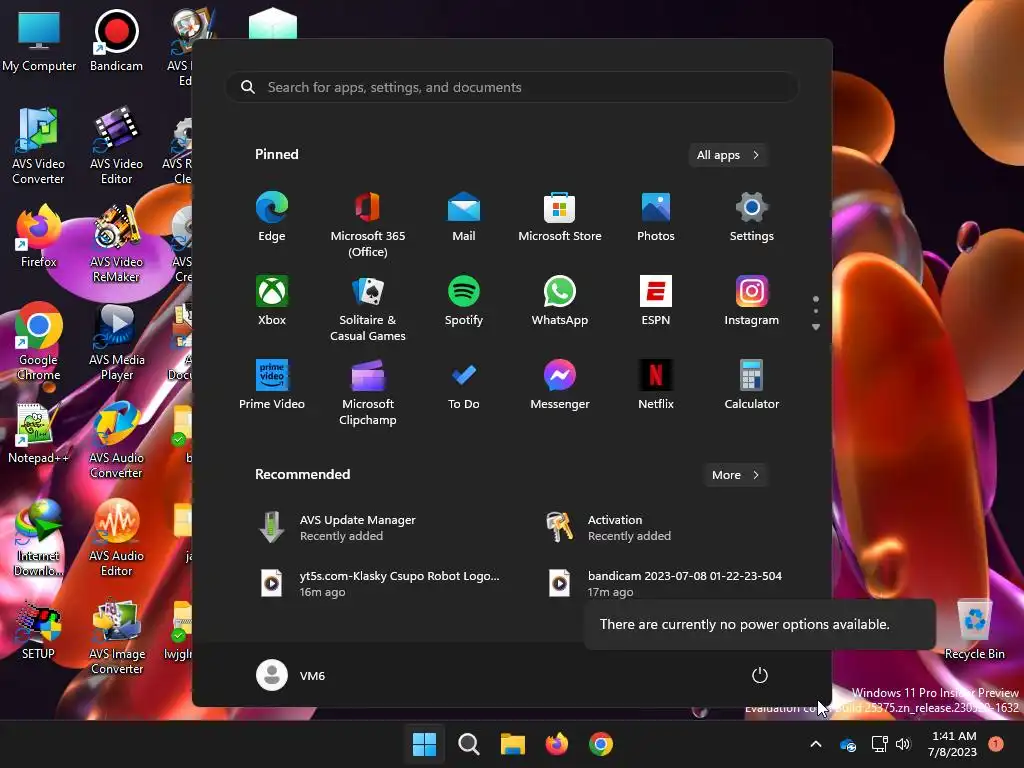The height and width of the screenshot is (768, 1024).
Task: Click the More button under Recommended
Action: point(736,475)
